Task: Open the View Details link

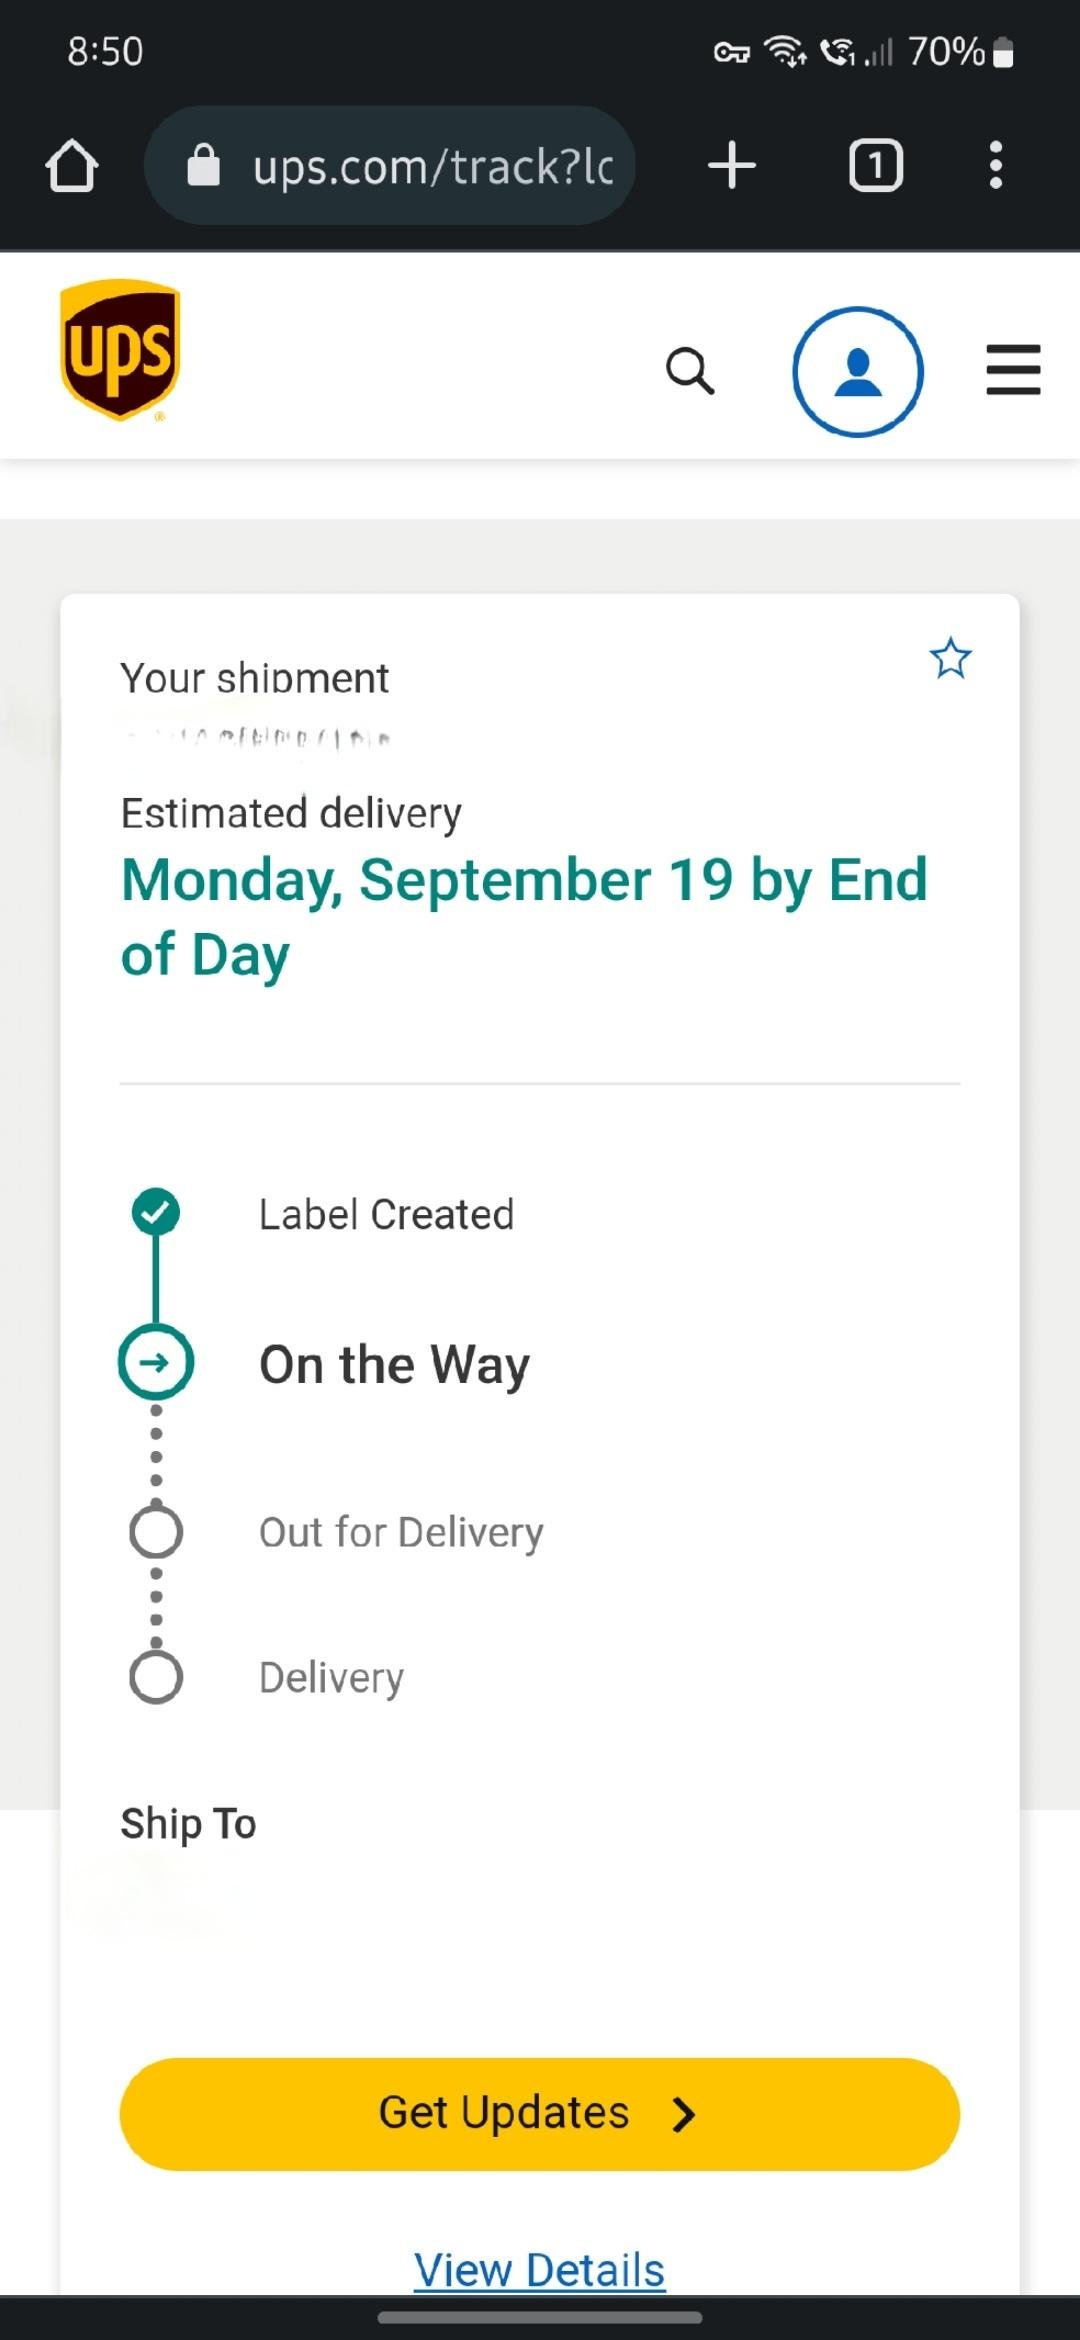Action: 540,2269
